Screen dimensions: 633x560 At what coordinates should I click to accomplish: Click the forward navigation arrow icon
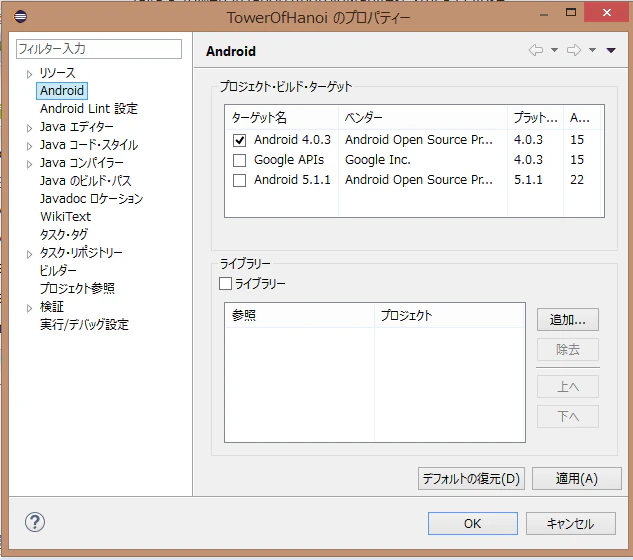pos(574,50)
